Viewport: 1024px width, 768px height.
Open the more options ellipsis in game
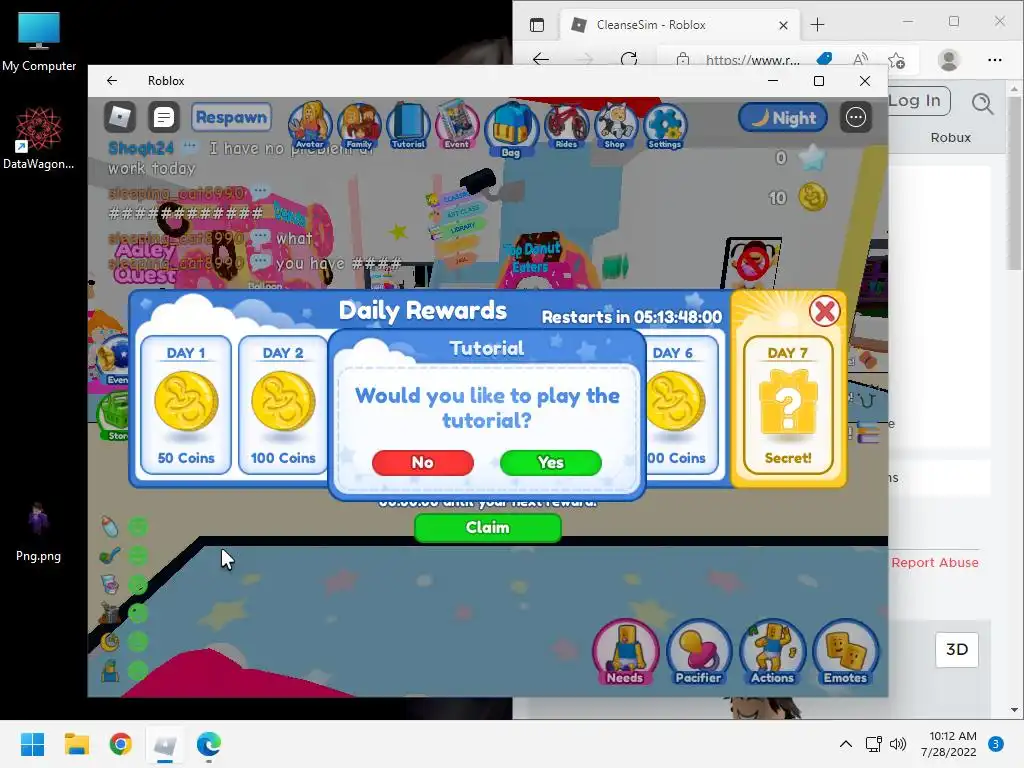[856, 118]
